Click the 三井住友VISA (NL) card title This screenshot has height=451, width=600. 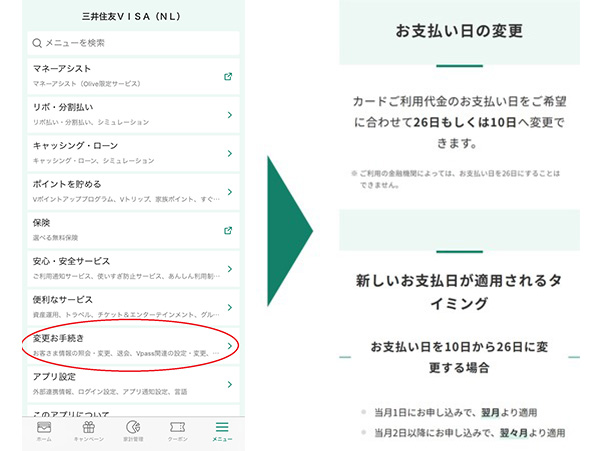(x=131, y=16)
